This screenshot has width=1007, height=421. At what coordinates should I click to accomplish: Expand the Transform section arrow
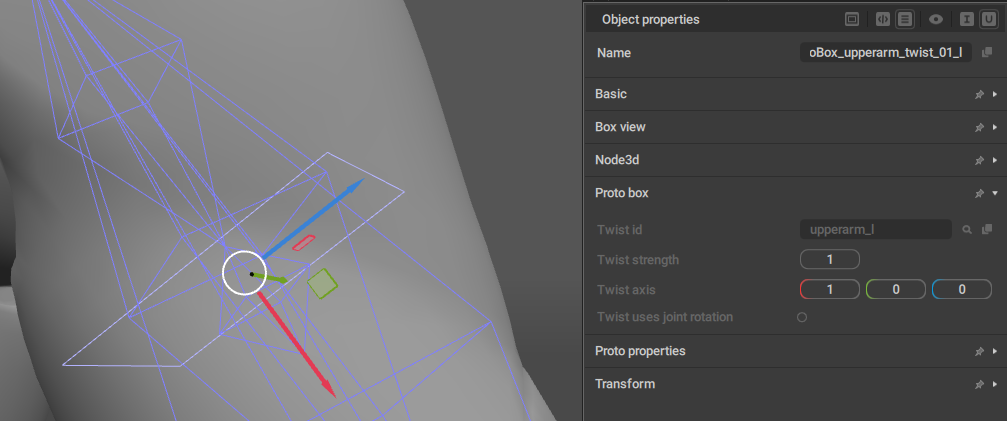(995, 384)
